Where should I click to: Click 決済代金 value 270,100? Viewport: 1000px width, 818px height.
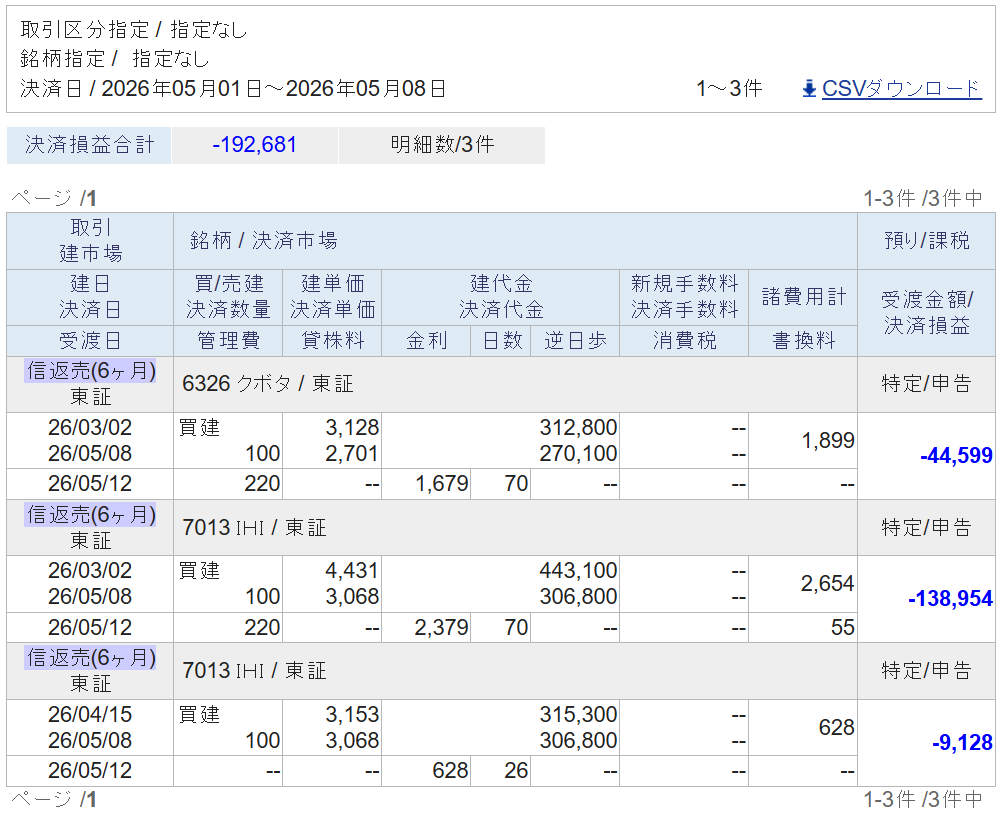[x=578, y=453]
